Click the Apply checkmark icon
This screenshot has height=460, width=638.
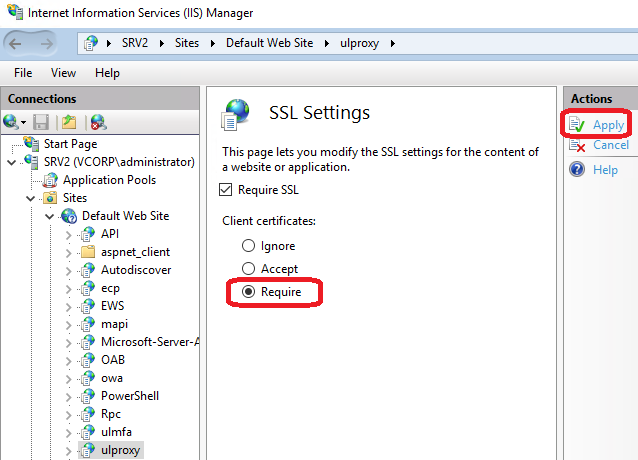[577, 125]
